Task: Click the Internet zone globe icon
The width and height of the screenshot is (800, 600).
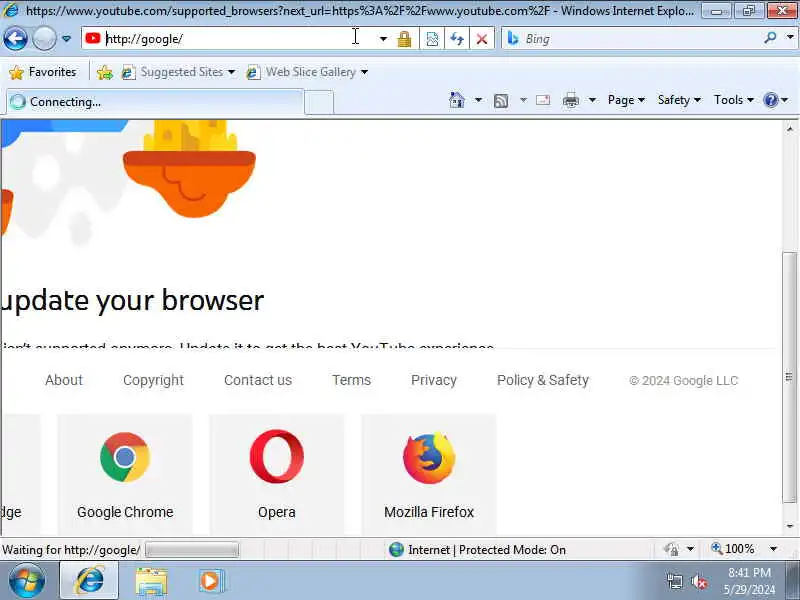Action: 396,549
